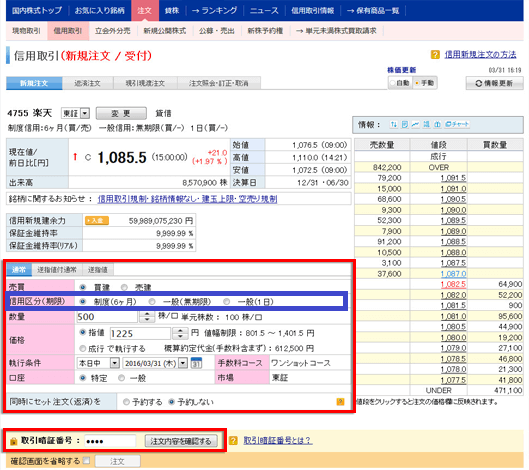
Task: Switch to 立会外分売 sub-tab
Action: (113, 31)
